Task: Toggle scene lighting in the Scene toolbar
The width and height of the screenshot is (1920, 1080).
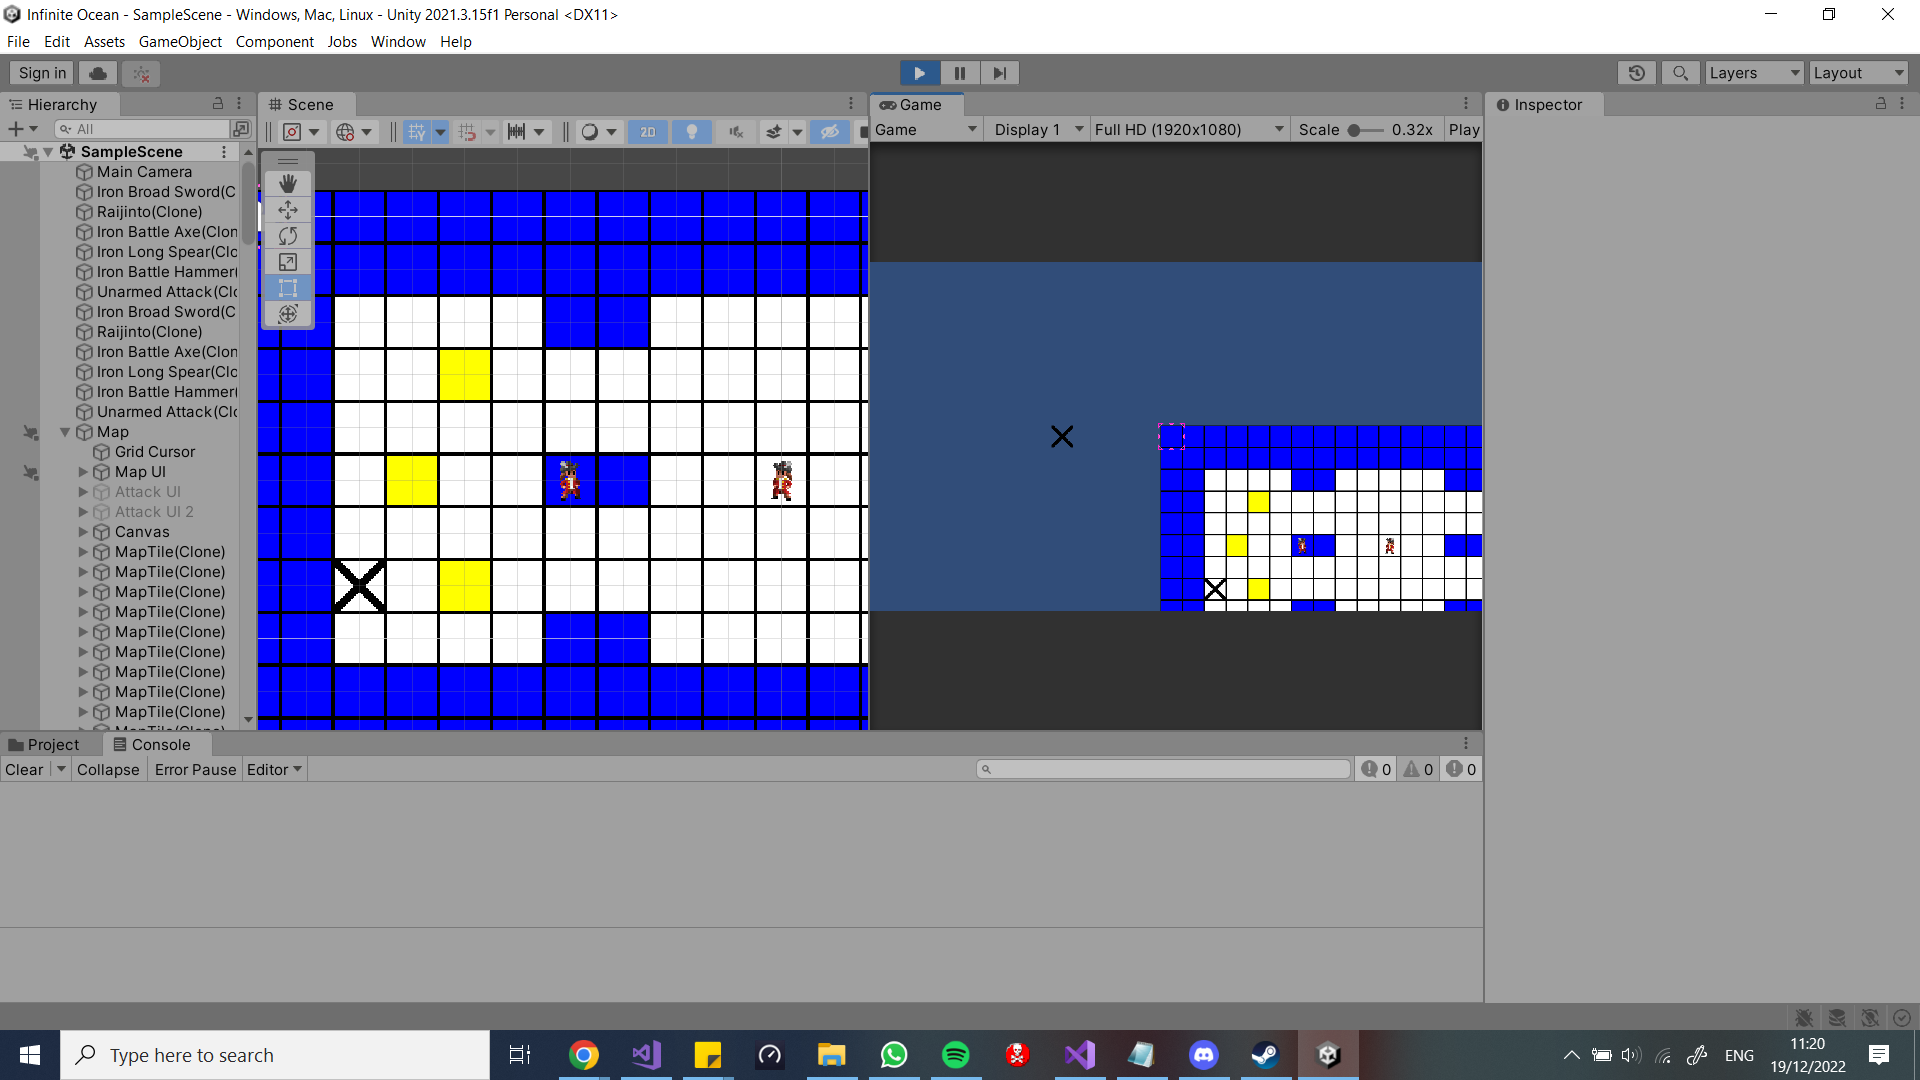Action: [x=692, y=131]
